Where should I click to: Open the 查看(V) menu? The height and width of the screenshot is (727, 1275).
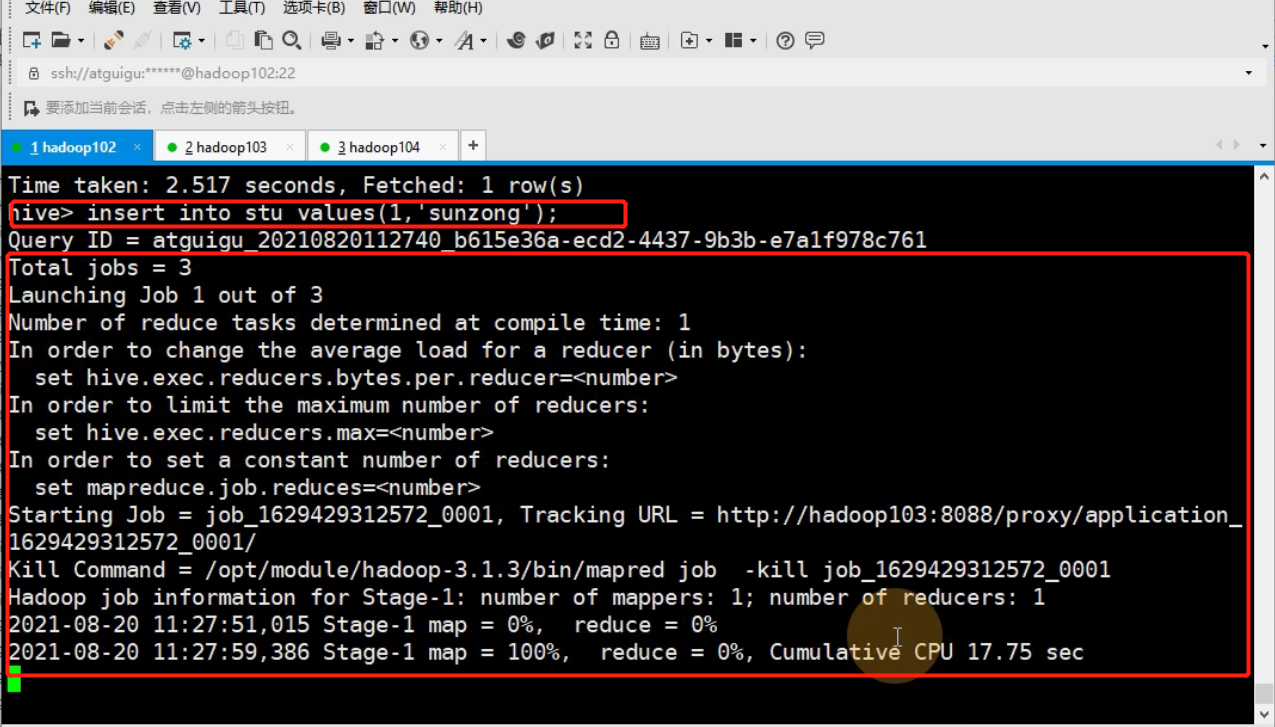point(176,8)
